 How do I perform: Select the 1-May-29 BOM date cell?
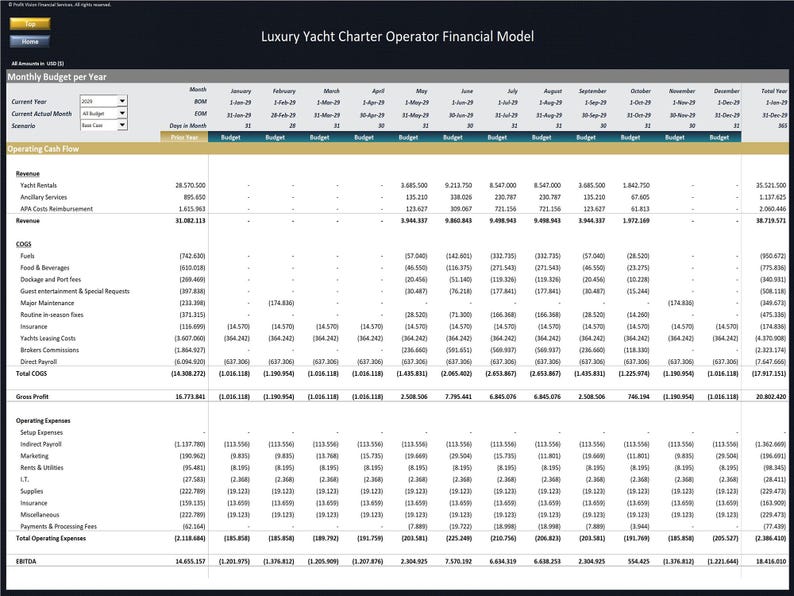415,103
